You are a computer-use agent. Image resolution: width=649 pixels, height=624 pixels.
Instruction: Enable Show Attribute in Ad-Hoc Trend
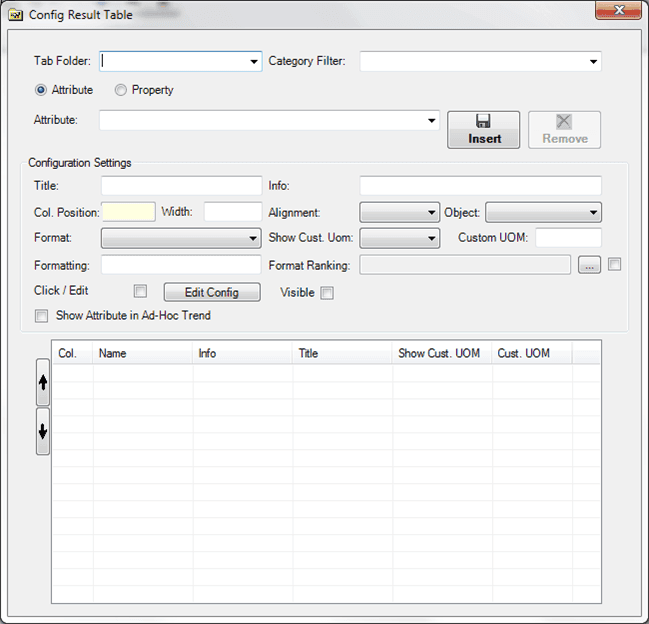41,316
